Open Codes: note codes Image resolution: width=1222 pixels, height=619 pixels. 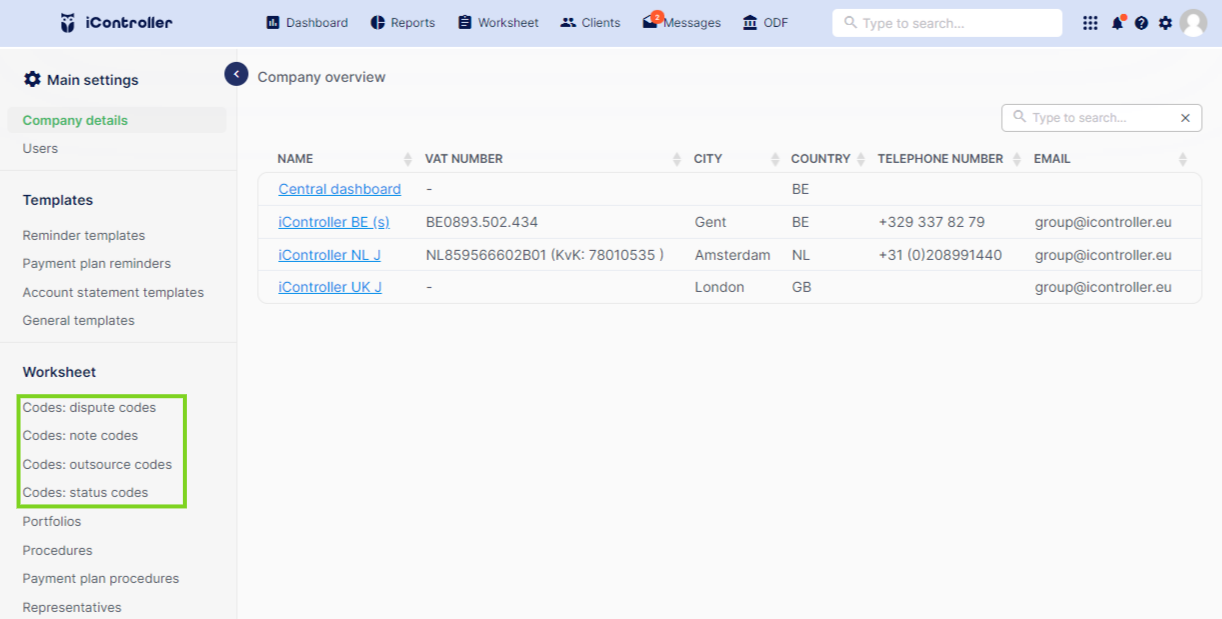click(80, 435)
